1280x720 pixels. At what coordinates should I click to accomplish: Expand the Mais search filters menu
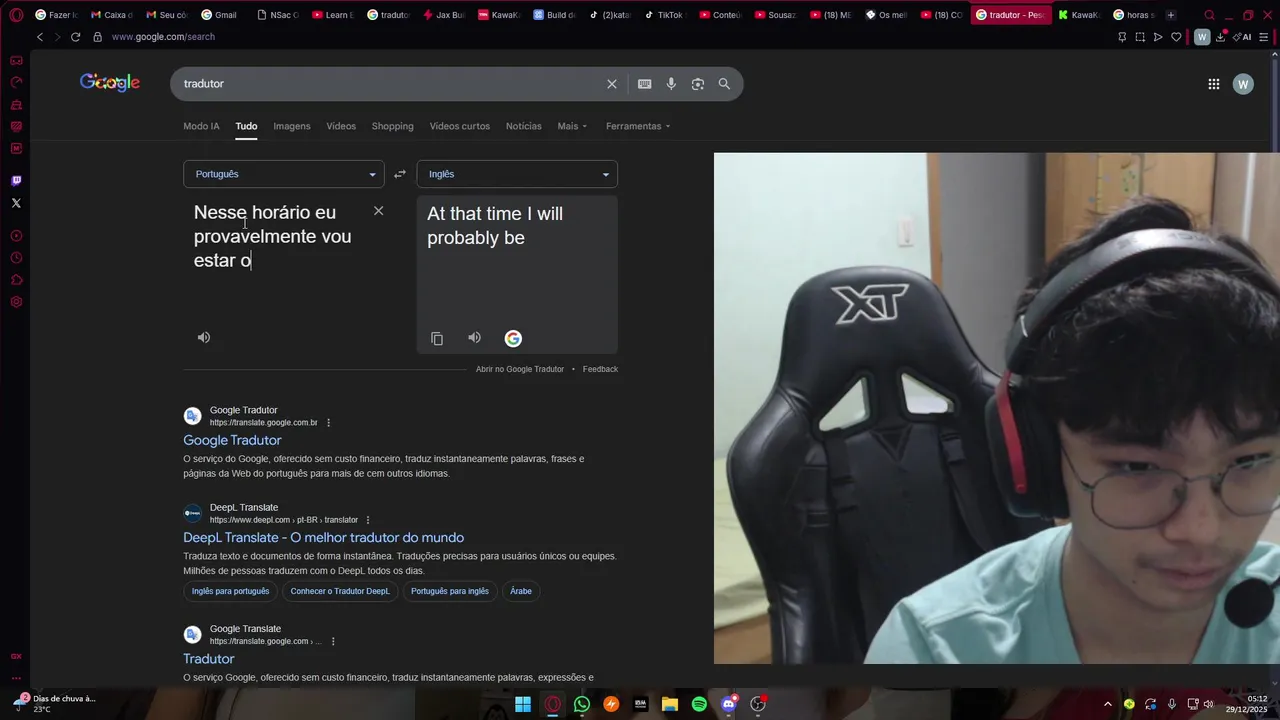click(x=572, y=126)
